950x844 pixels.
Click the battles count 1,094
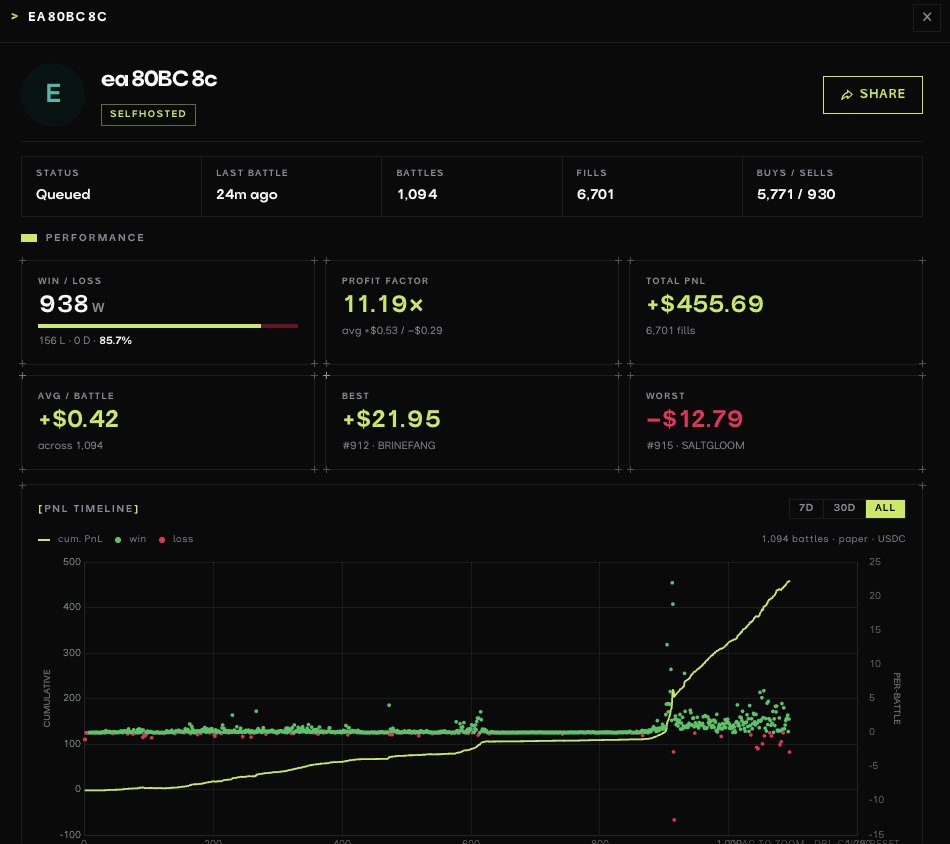[417, 194]
